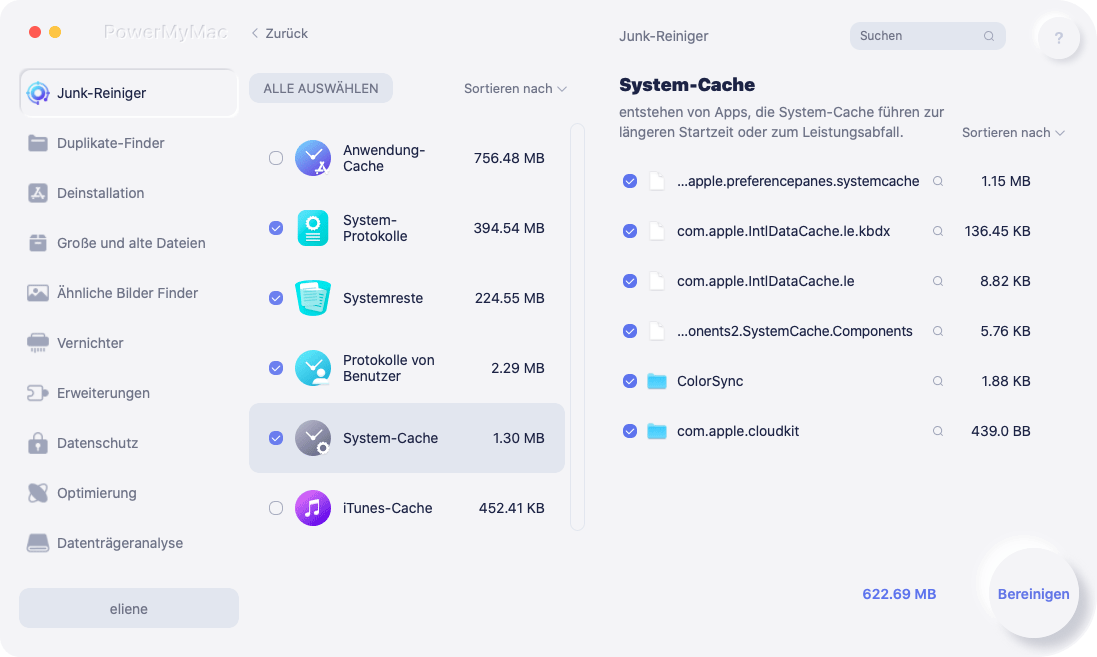
Task: Click the Junk-Reiniger sidebar icon
Action: tap(38, 93)
